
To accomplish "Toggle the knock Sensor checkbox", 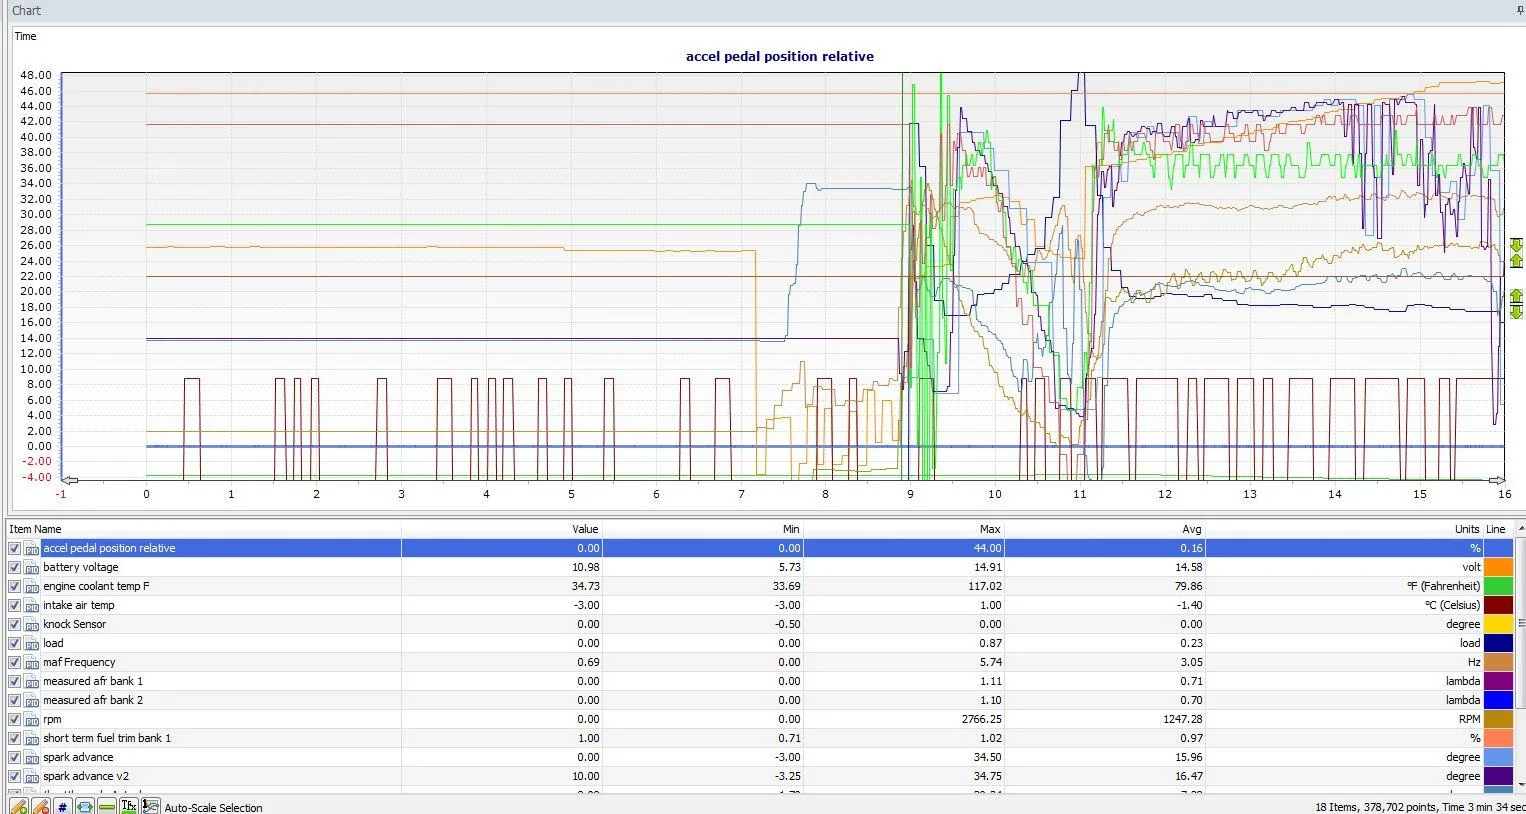I will coord(14,624).
